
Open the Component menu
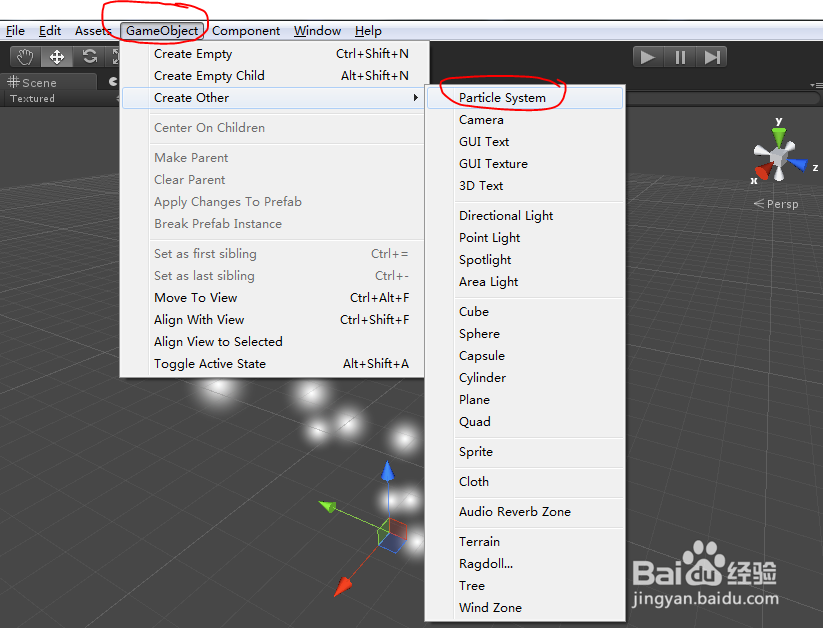246,30
